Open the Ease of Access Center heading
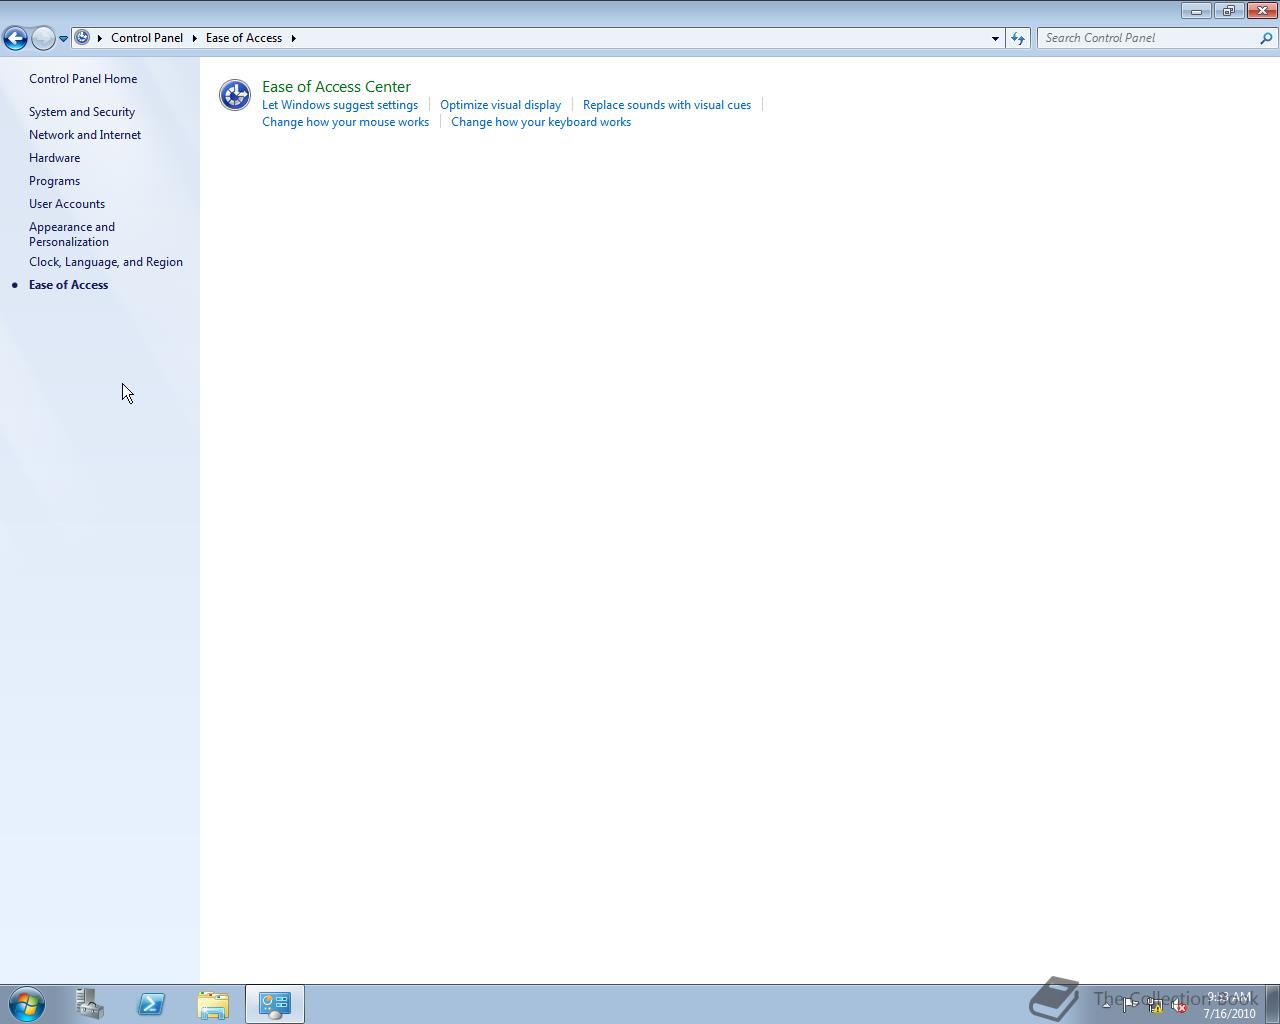1280x1024 pixels. click(x=336, y=87)
